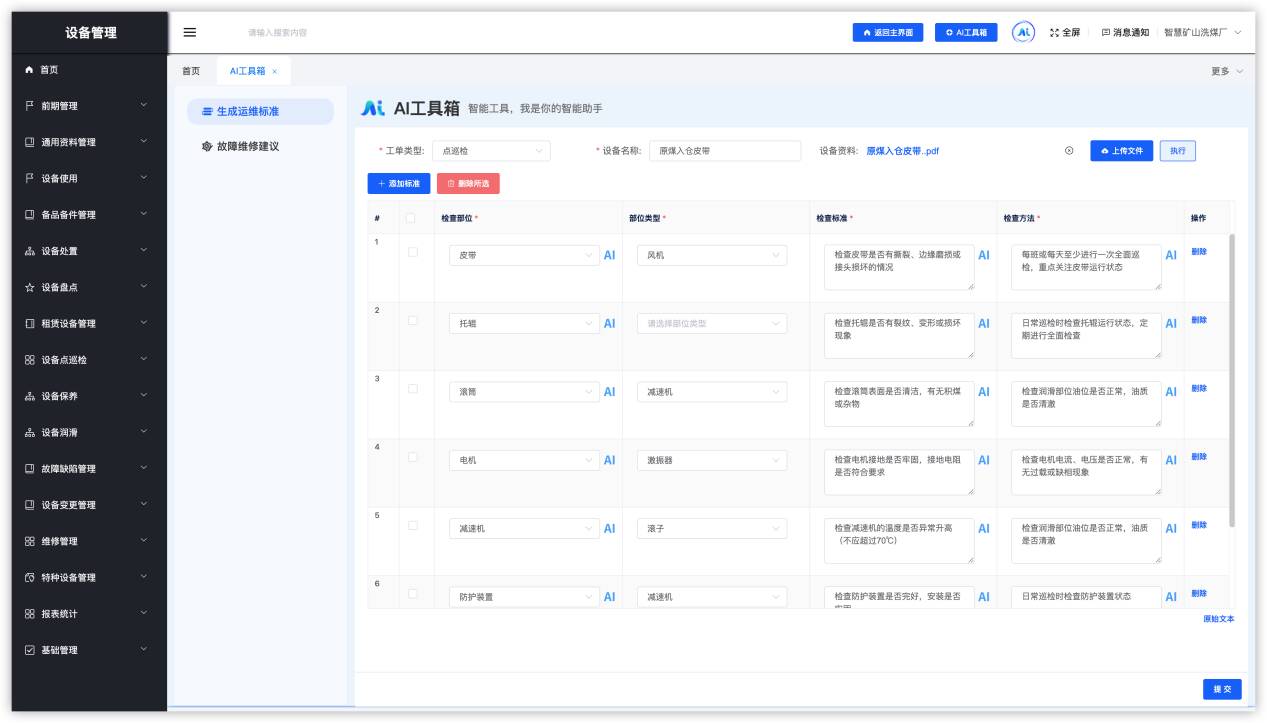Open the 滚子 part type dropdown
The image size is (1267, 723).
tap(711, 528)
